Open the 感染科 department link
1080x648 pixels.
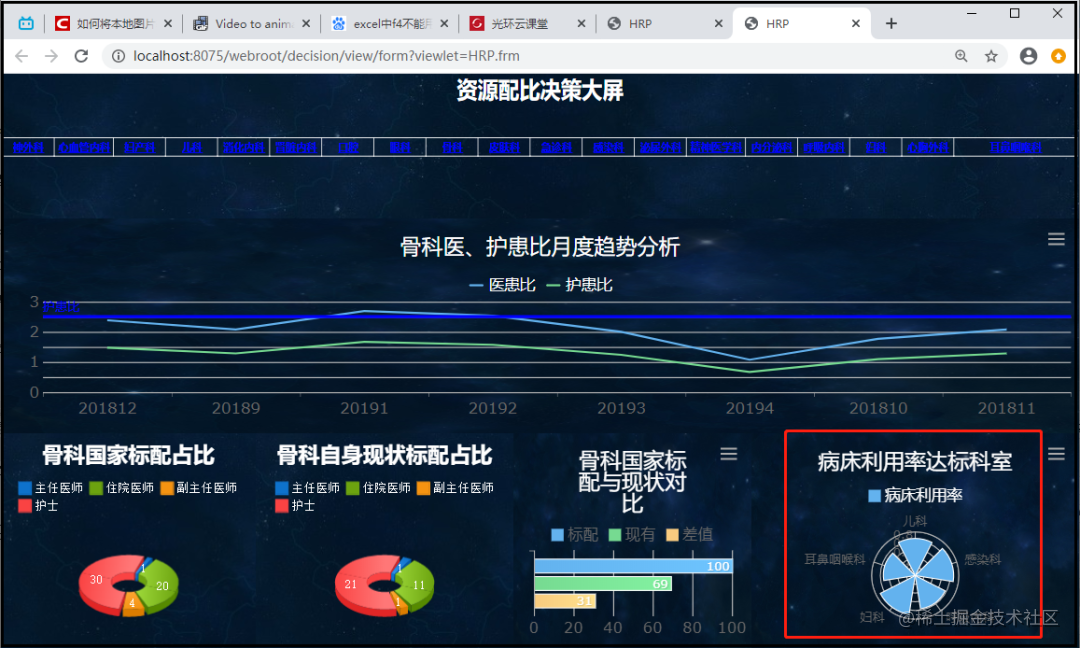[608, 147]
